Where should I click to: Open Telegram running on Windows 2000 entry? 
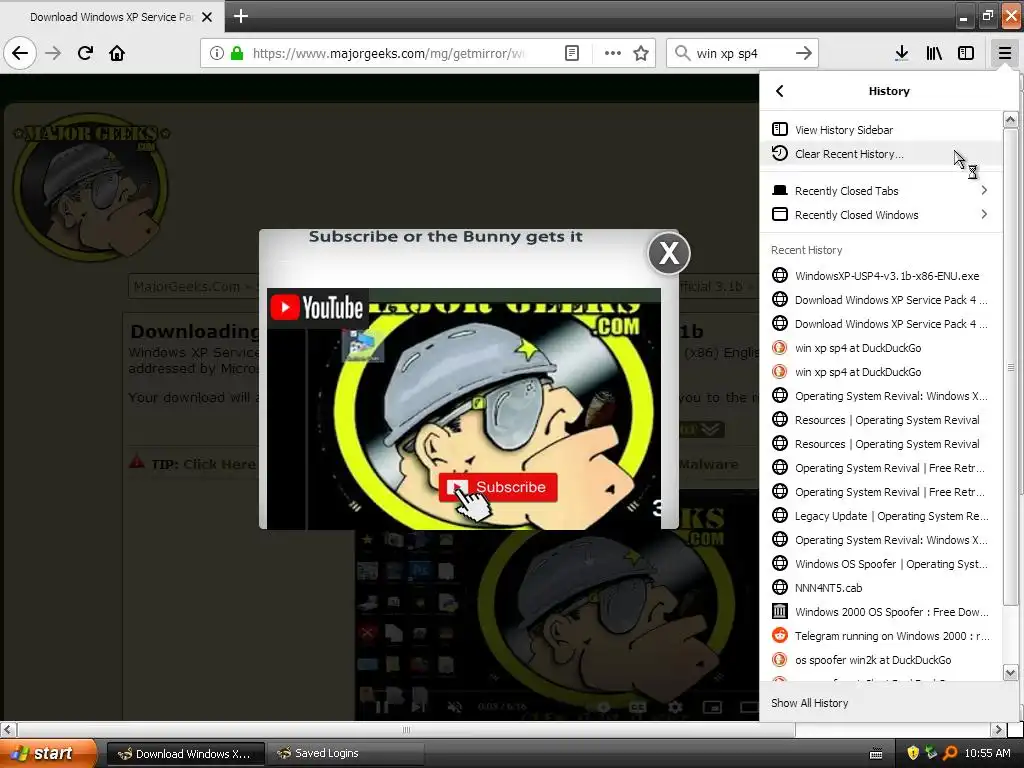click(881, 636)
